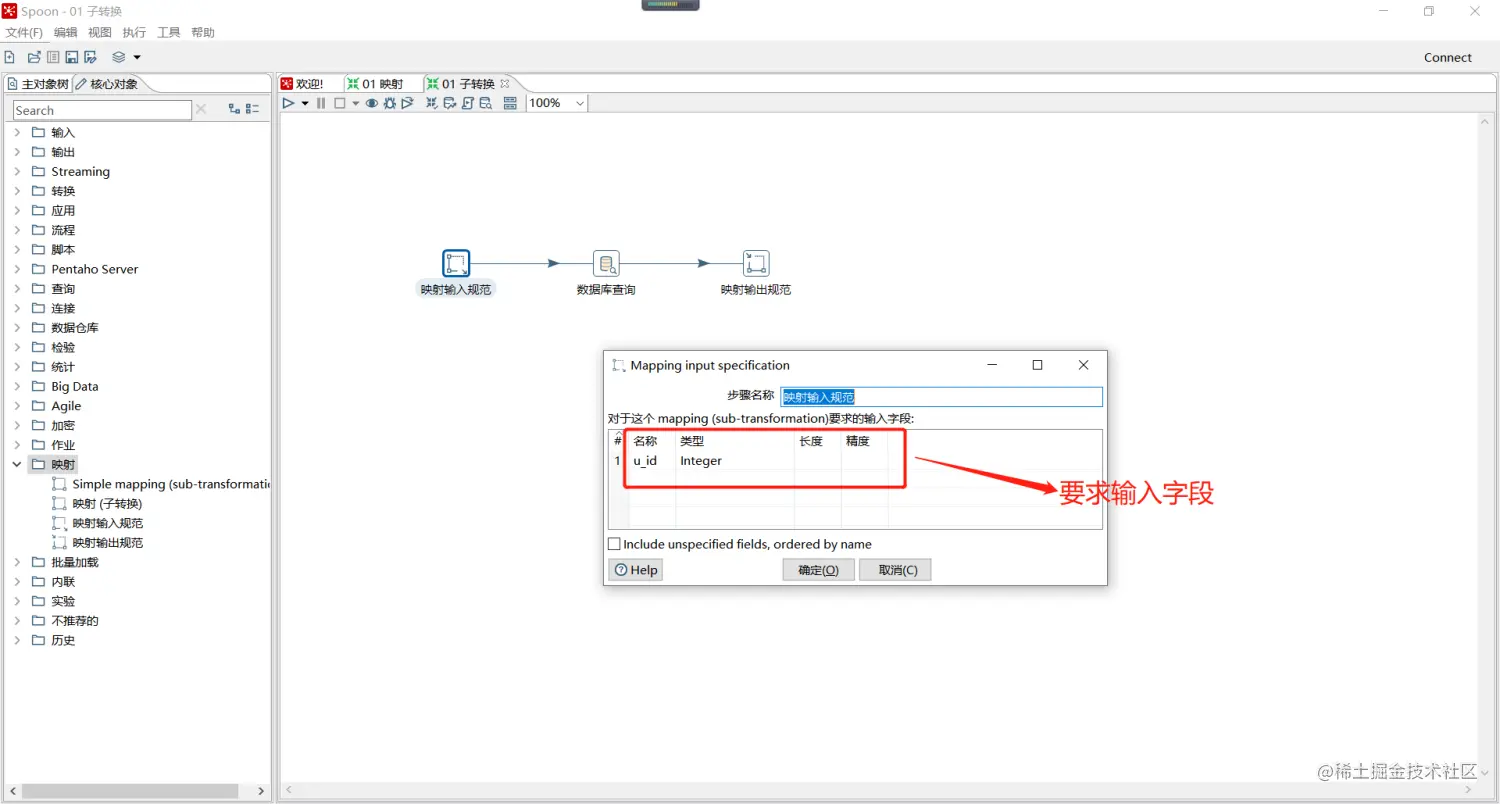The image size is (1500, 804).
Task: Expand the 输入 folder
Action: tap(17, 132)
